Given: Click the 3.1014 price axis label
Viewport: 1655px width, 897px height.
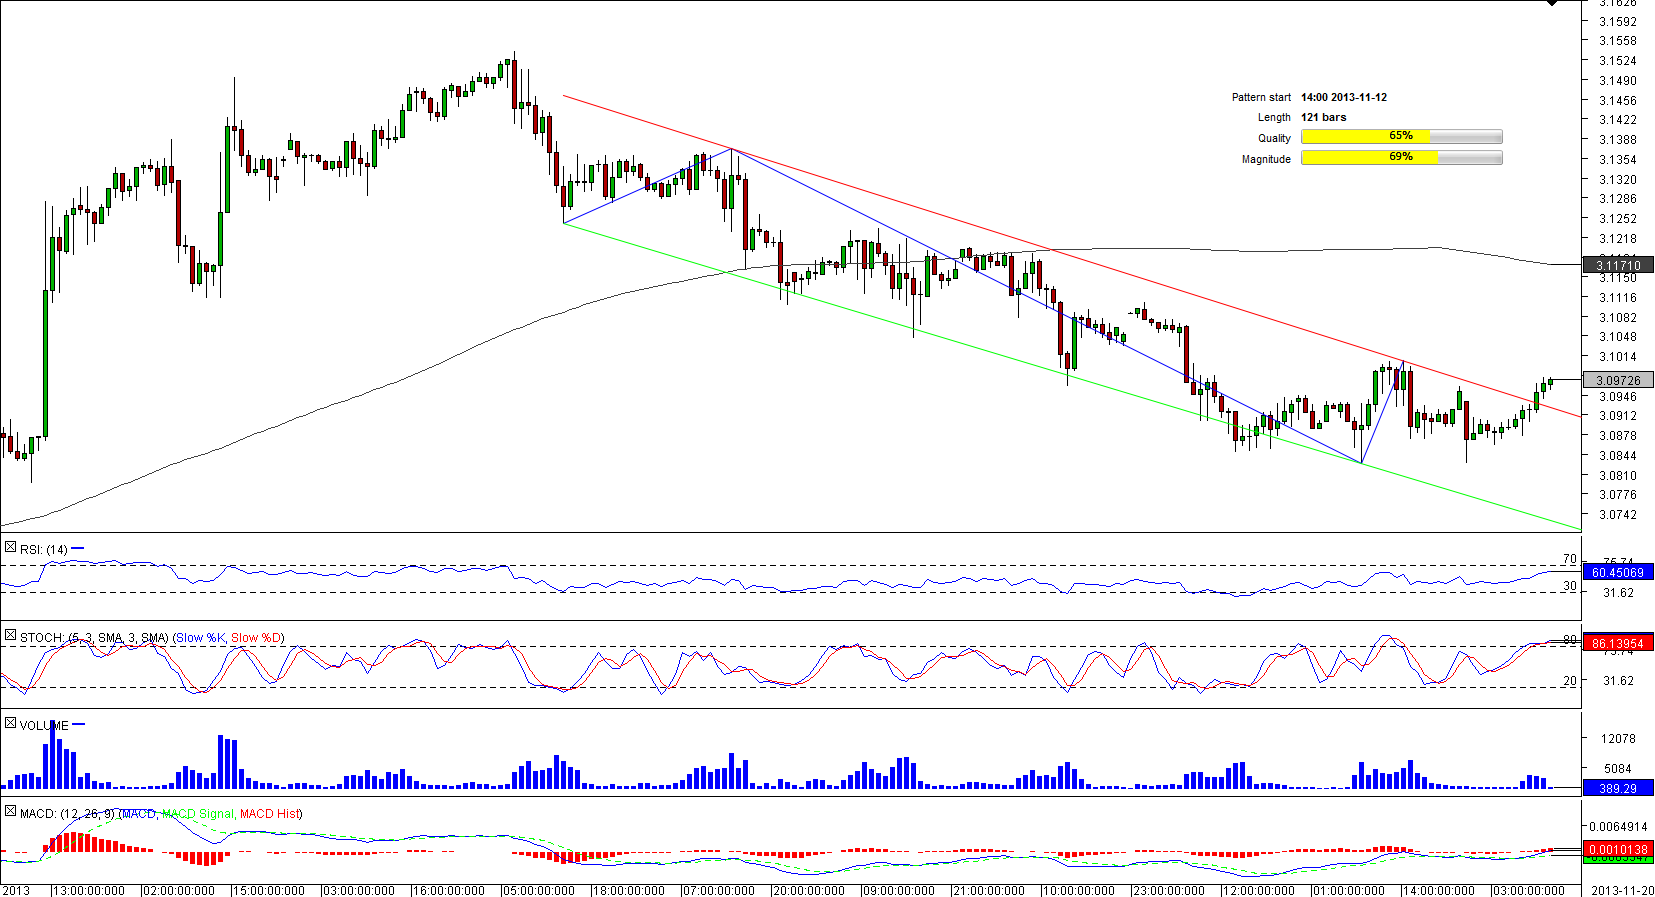Looking at the screenshot, I should pos(1617,357).
